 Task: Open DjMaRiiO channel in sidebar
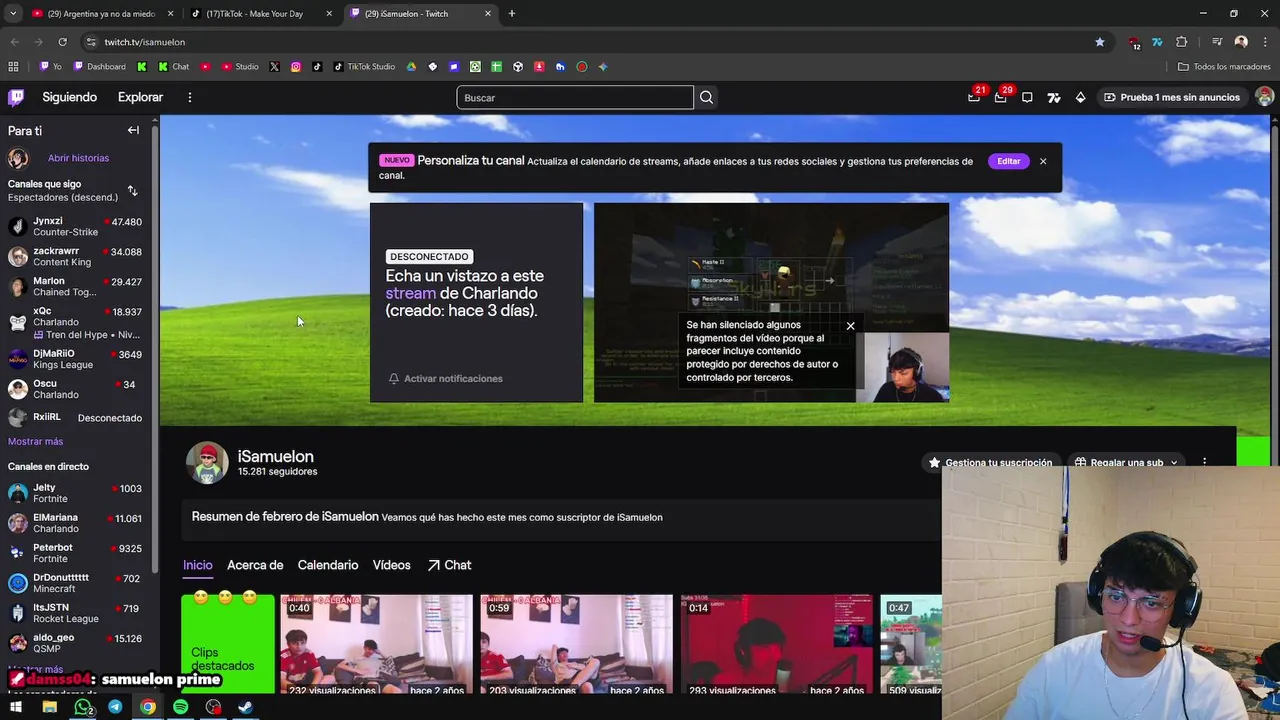click(x=75, y=359)
